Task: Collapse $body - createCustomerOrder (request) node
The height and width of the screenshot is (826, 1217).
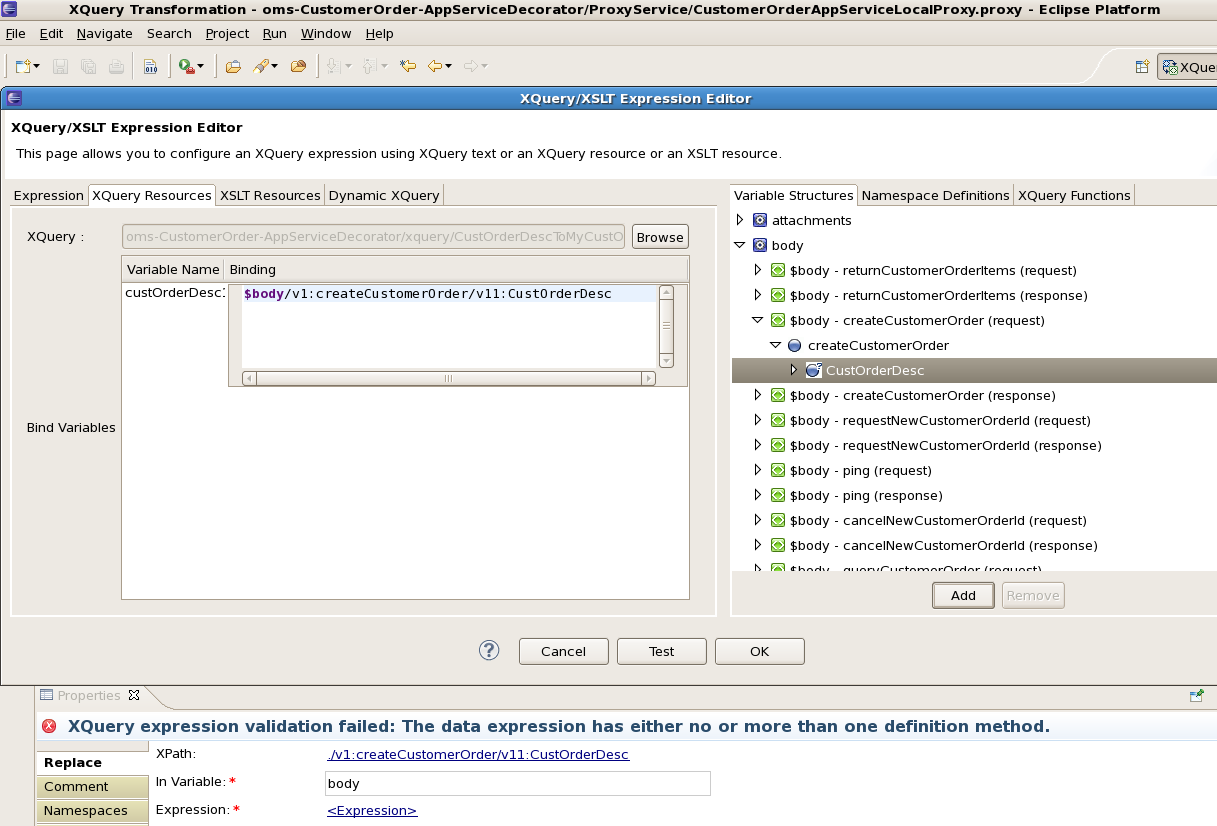Action: coord(758,320)
